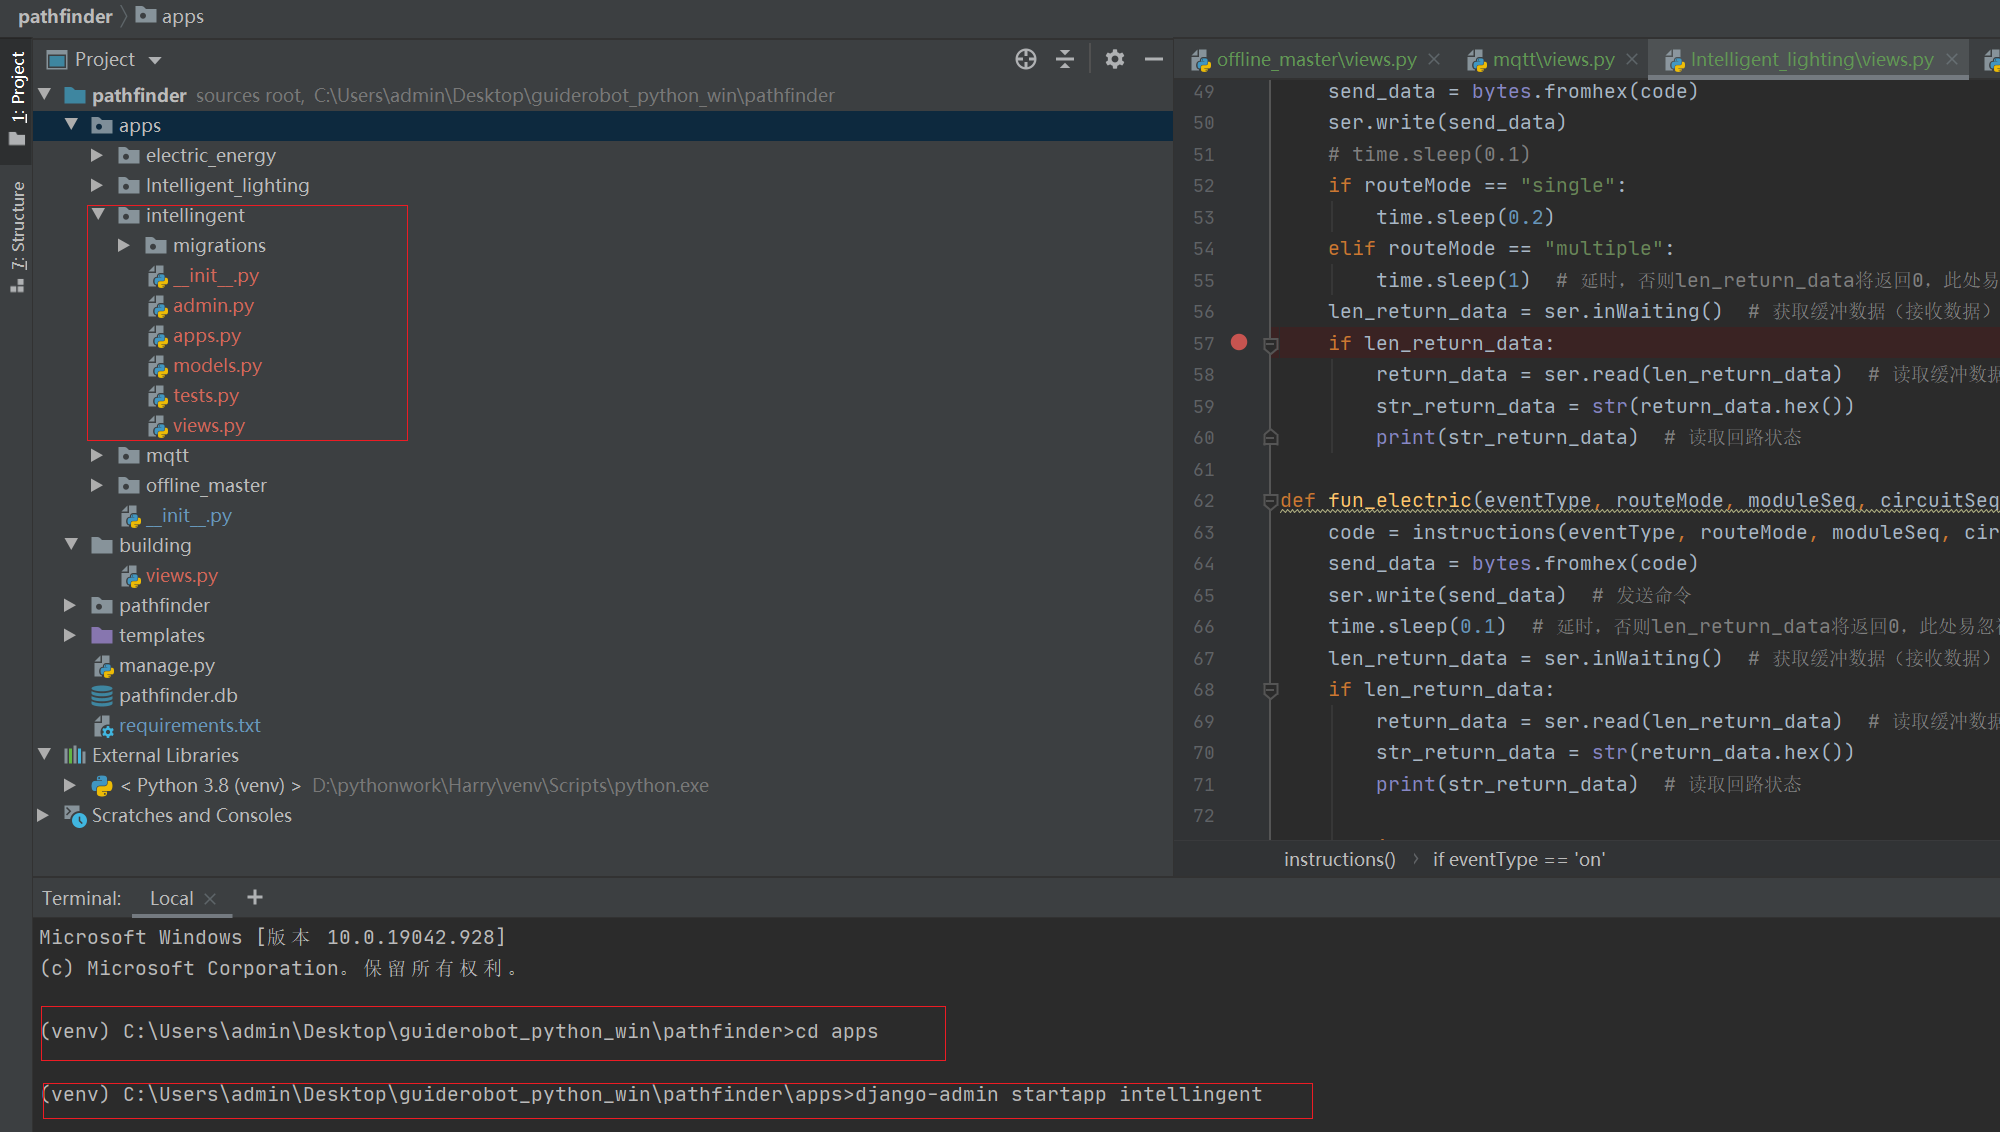The image size is (2000, 1132).
Task: Collapse the if block at line 68
Action: click(x=1270, y=690)
